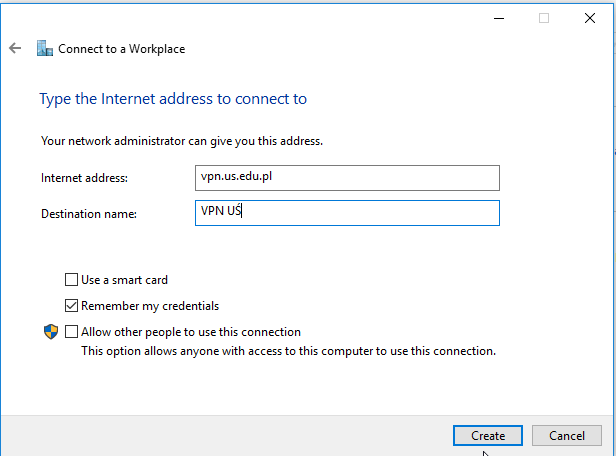The width and height of the screenshot is (616, 456).
Task: Close the wizard with the X icon
Action: (x=590, y=18)
